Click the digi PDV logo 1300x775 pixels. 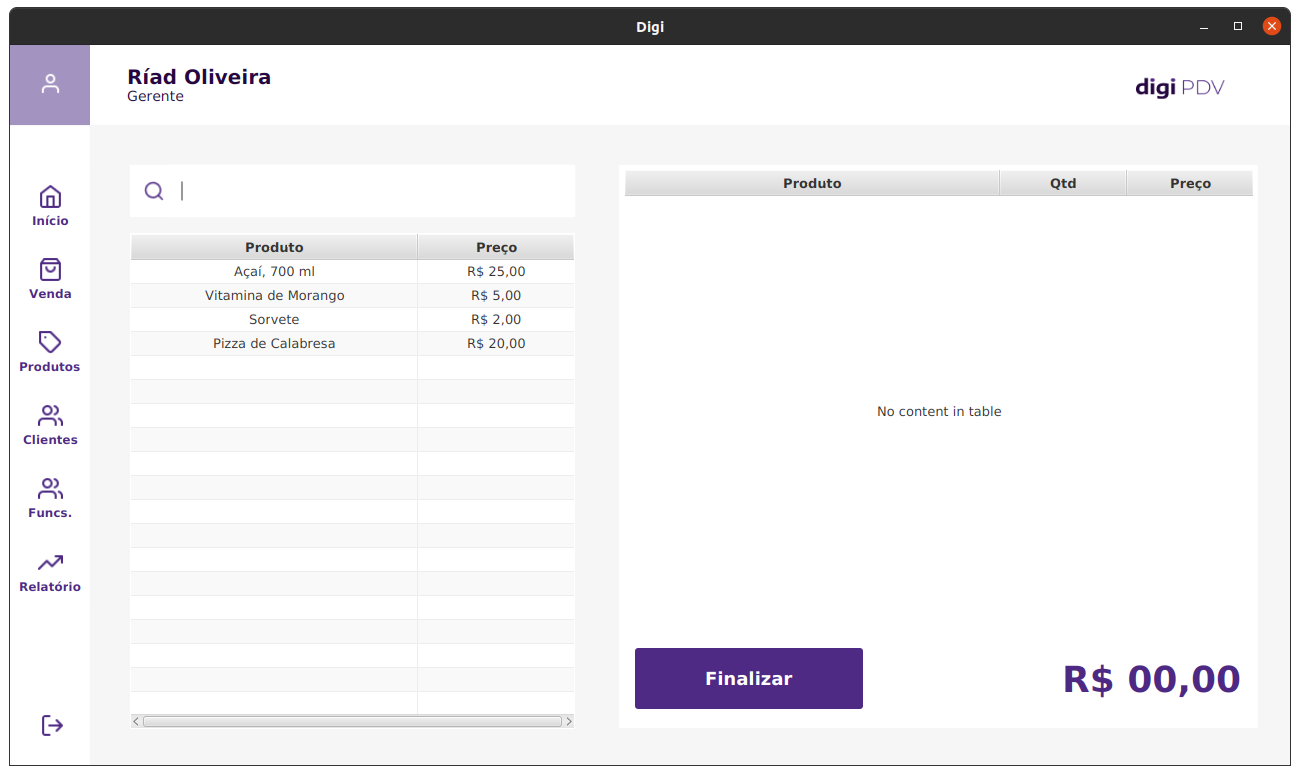coord(1180,87)
